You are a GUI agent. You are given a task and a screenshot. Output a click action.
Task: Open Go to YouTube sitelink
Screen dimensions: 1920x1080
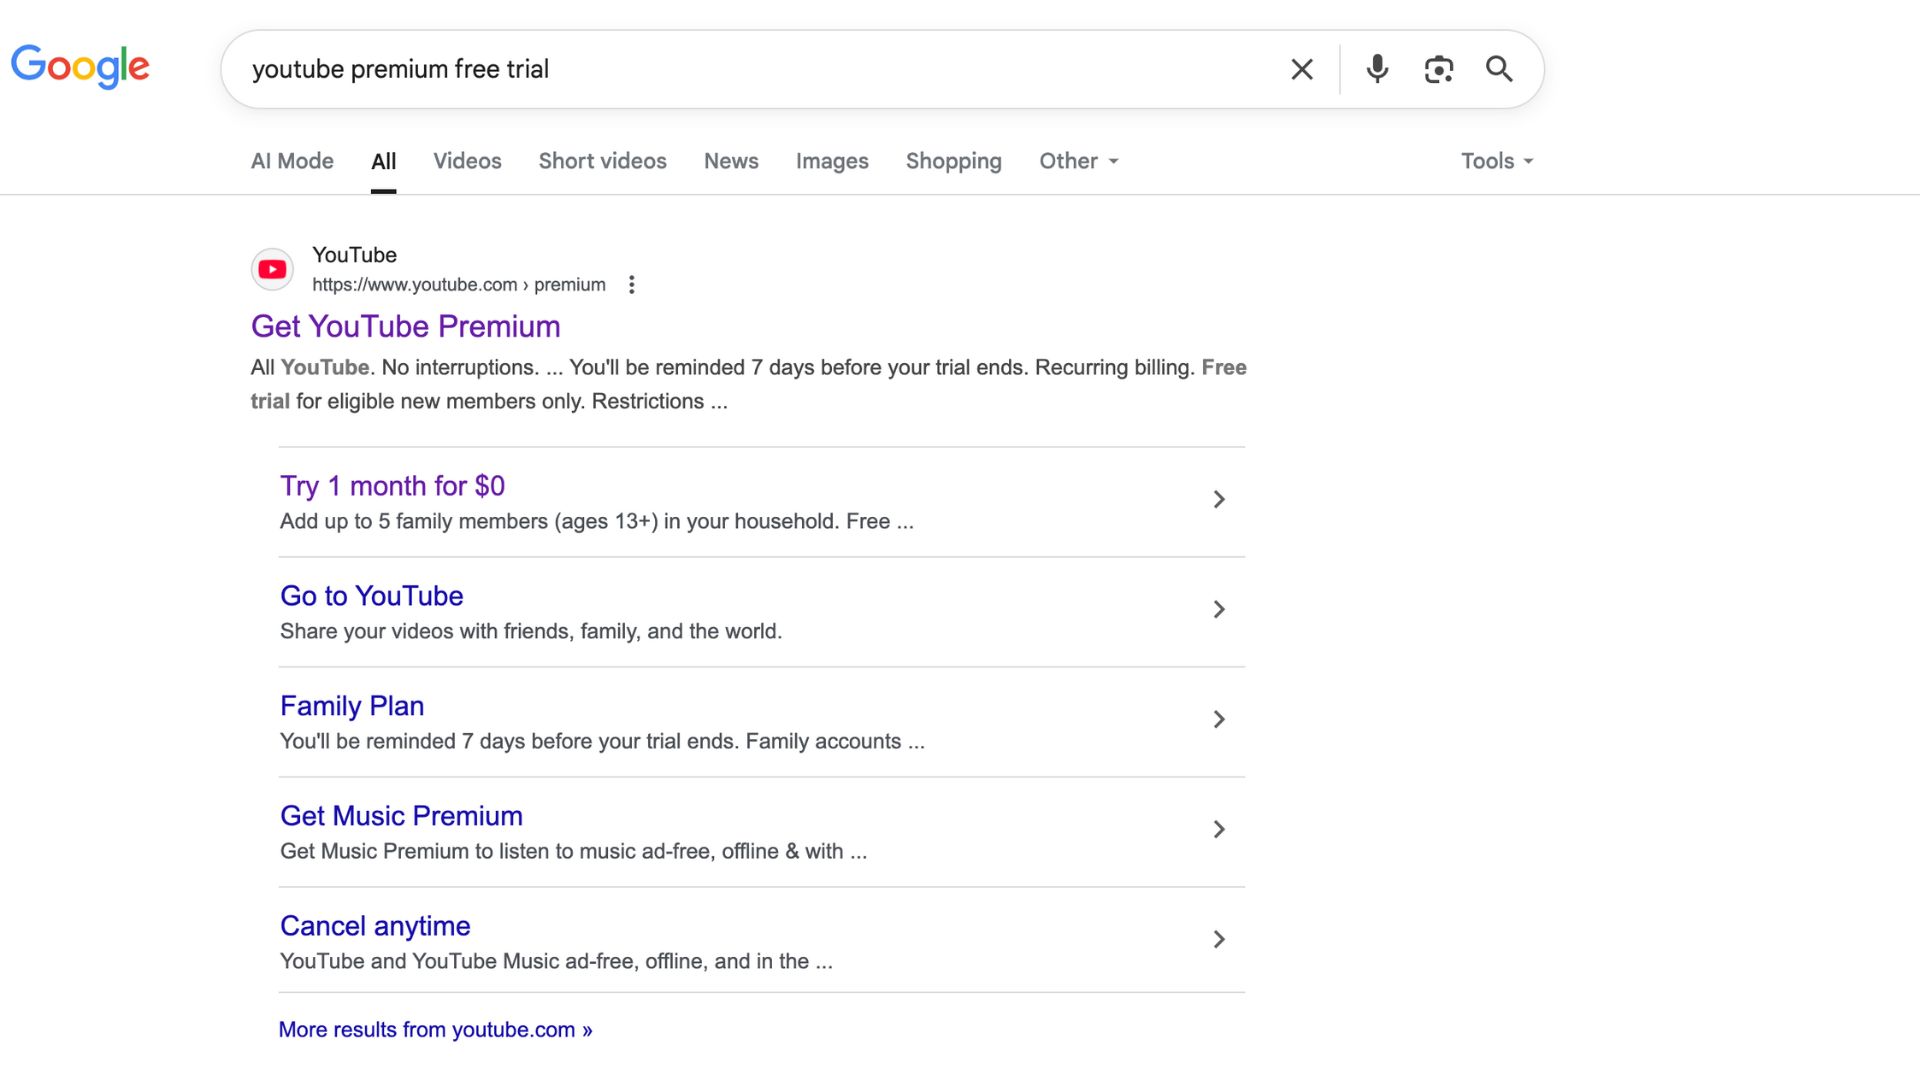tap(371, 596)
